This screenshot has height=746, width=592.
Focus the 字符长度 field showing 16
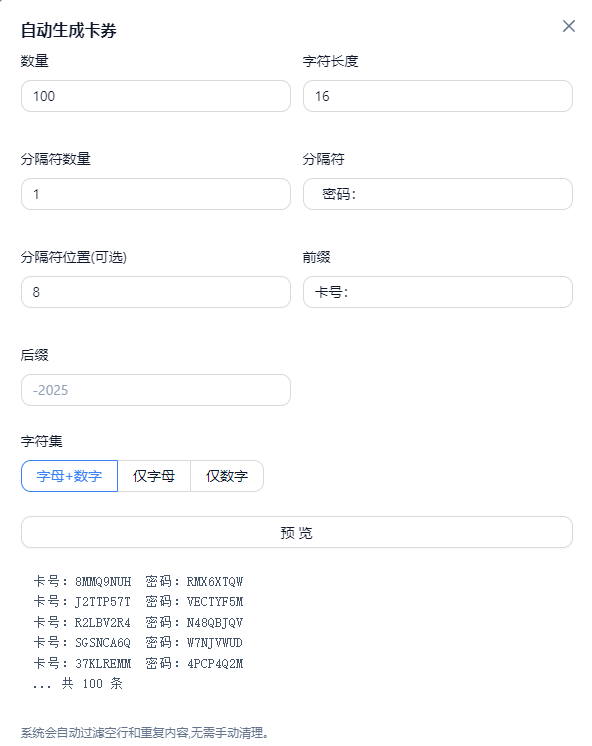point(438,96)
